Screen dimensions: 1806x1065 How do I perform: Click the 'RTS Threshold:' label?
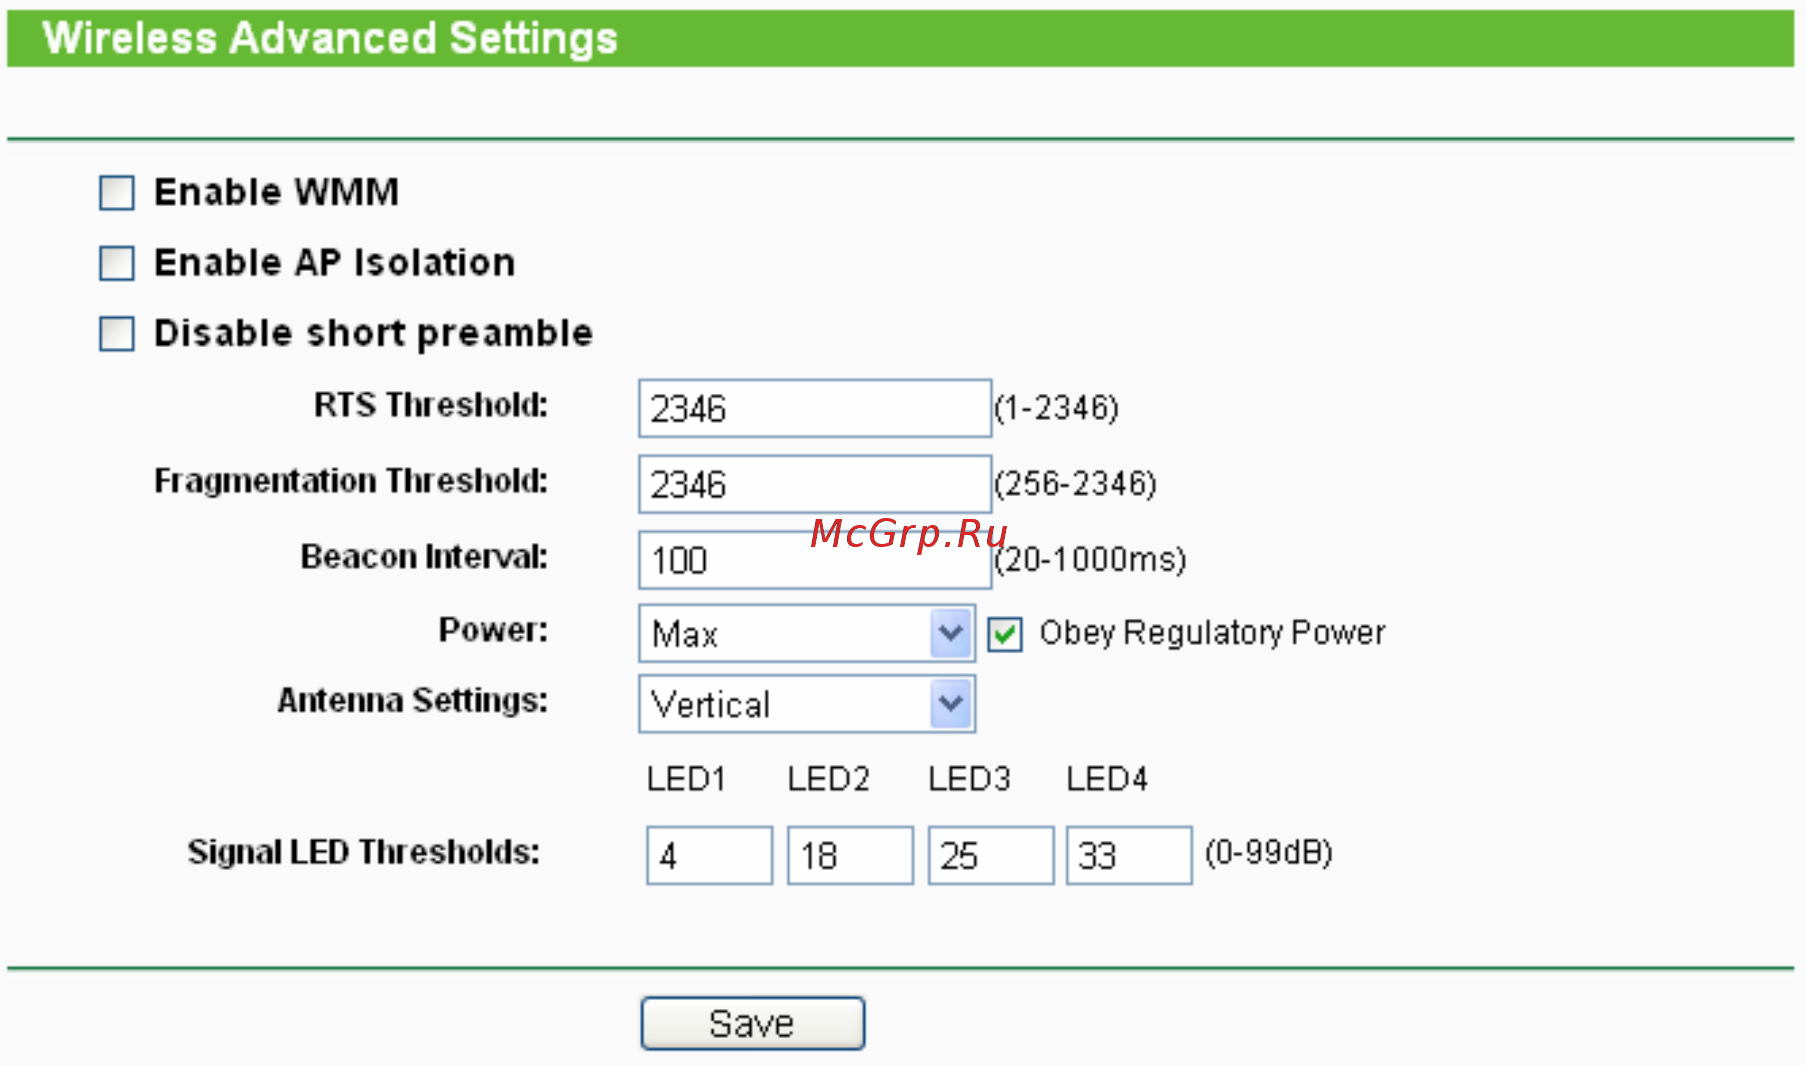431,405
